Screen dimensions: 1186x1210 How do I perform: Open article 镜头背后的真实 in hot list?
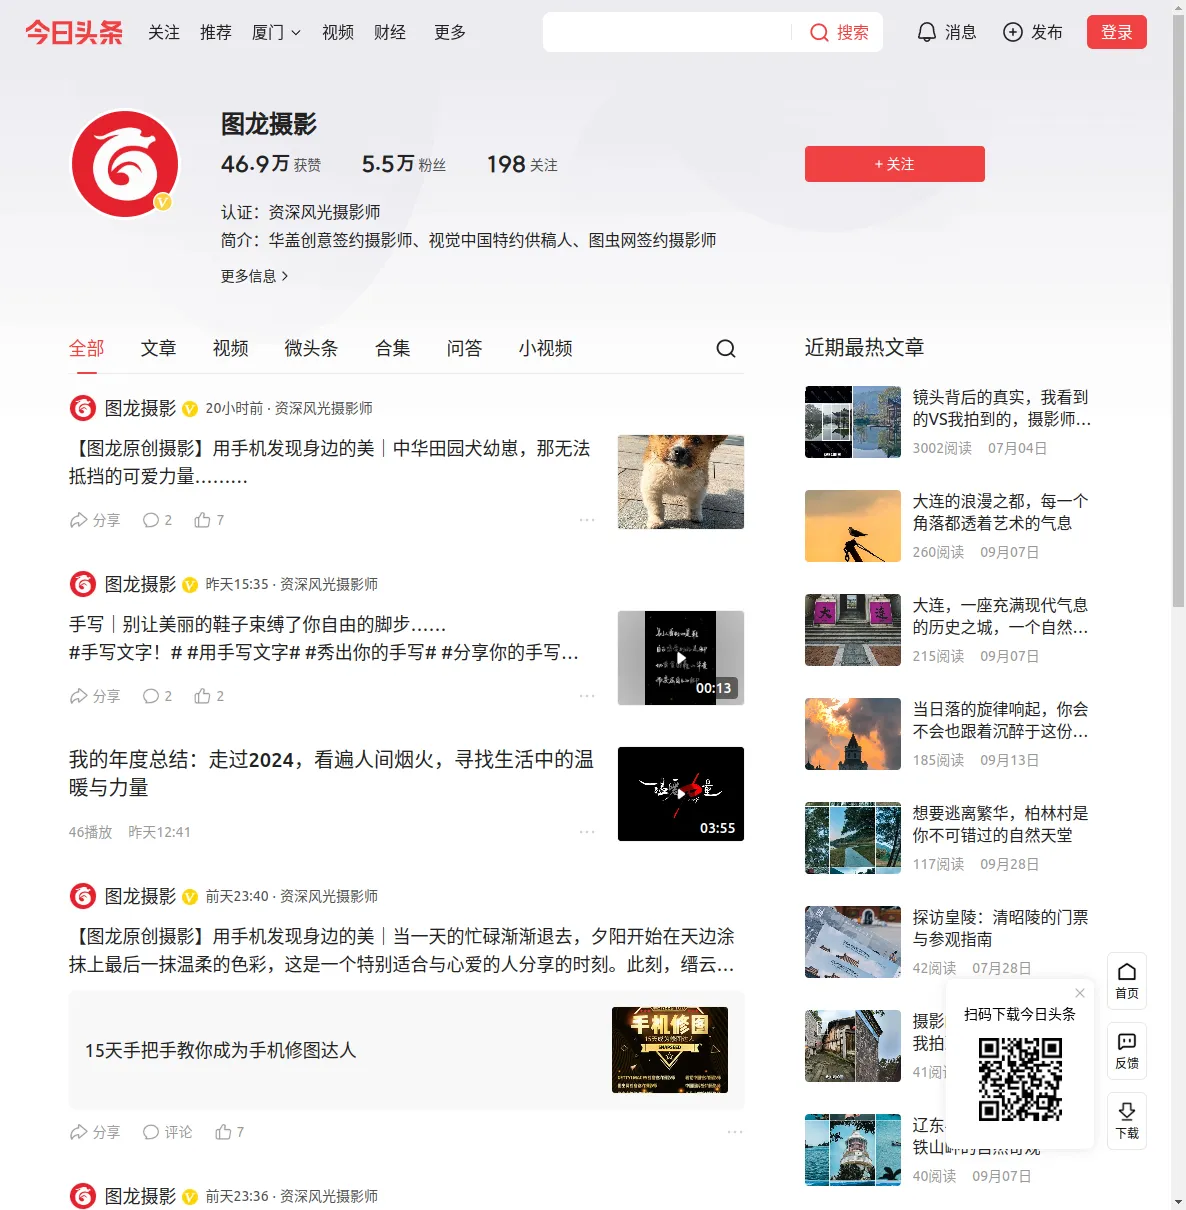click(x=1001, y=408)
